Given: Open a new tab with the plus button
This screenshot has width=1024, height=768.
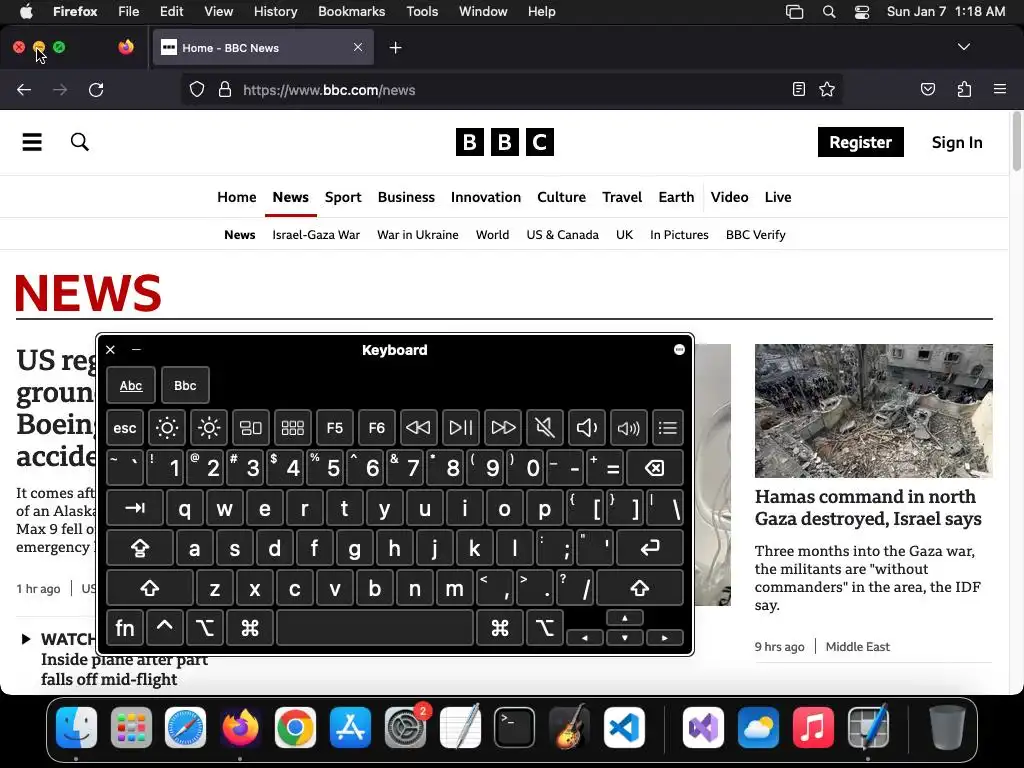Looking at the screenshot, I should pos(395,48).
